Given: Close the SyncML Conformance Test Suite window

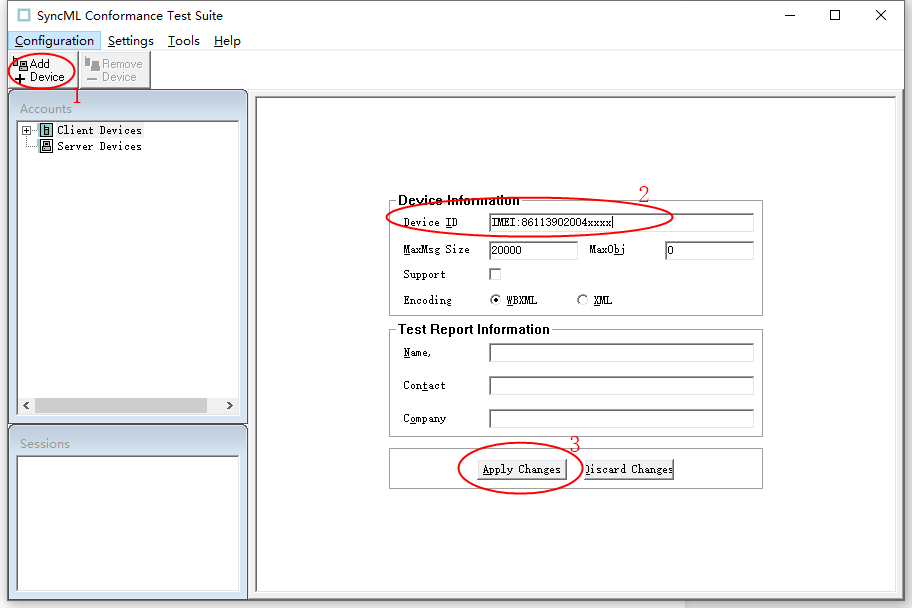Looking at the screenshot, I should tap(881, 16).
